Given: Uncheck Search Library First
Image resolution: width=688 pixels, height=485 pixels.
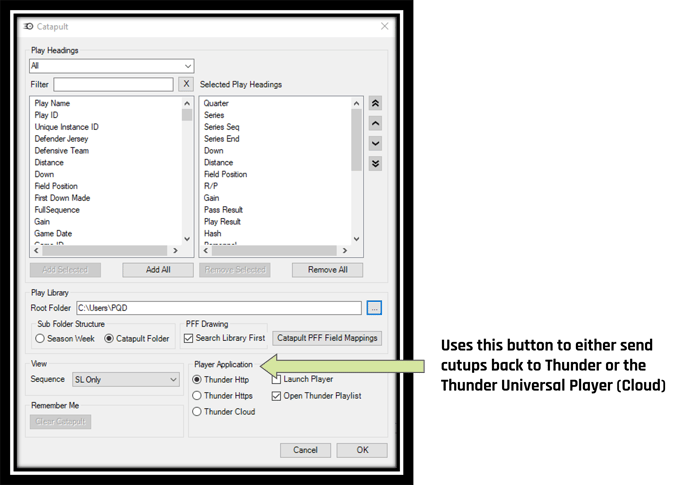Looking at the screenshot, I should click(189, 338).
